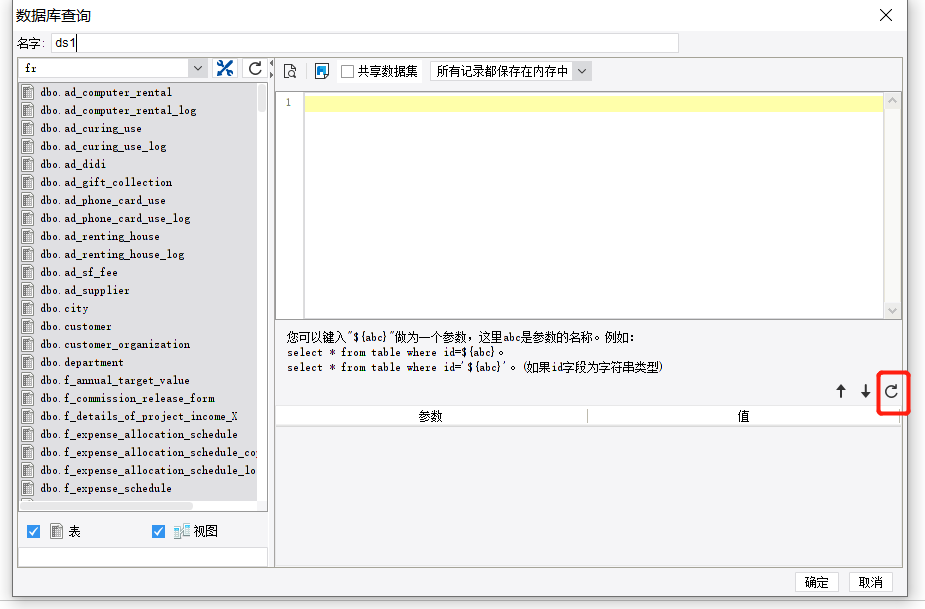Click the 名字 input field containing ds1
The height and width of the screenshot is (609, 925).
tap(365, 43)
